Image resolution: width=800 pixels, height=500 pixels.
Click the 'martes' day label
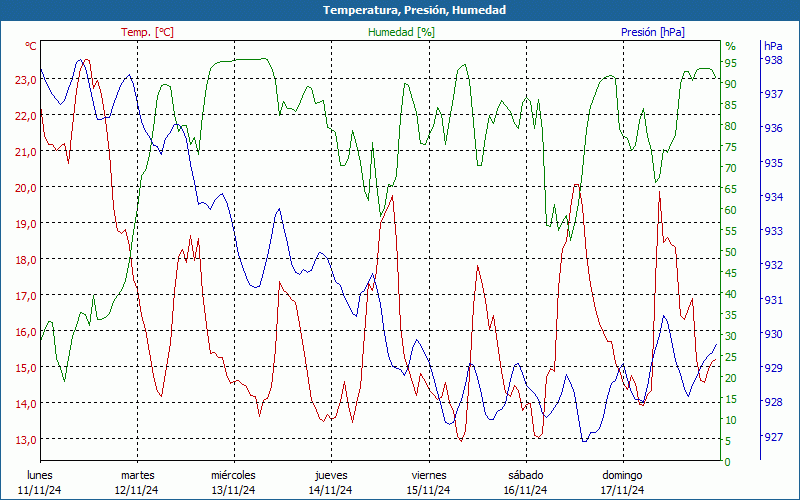137,476
